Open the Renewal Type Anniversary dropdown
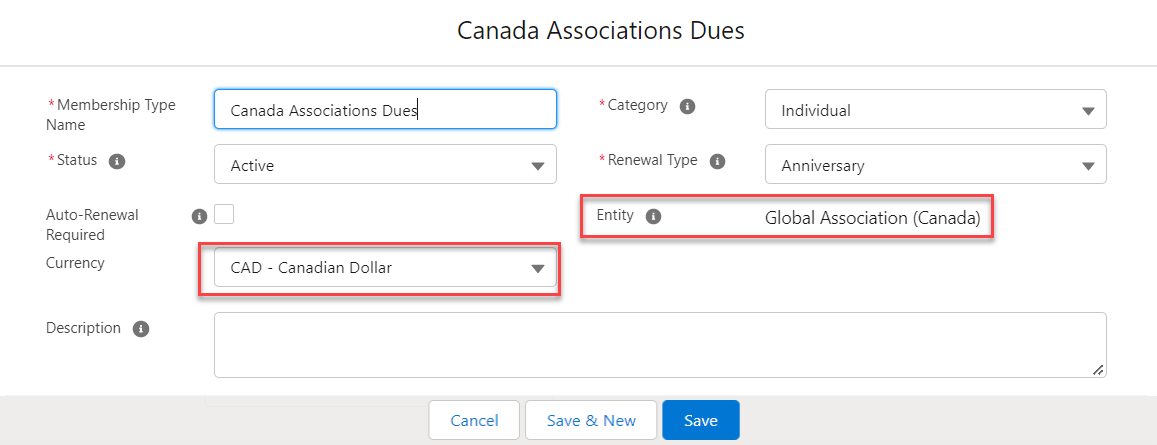The width and height of the screenshot is (1157, 445). (935, 165)
